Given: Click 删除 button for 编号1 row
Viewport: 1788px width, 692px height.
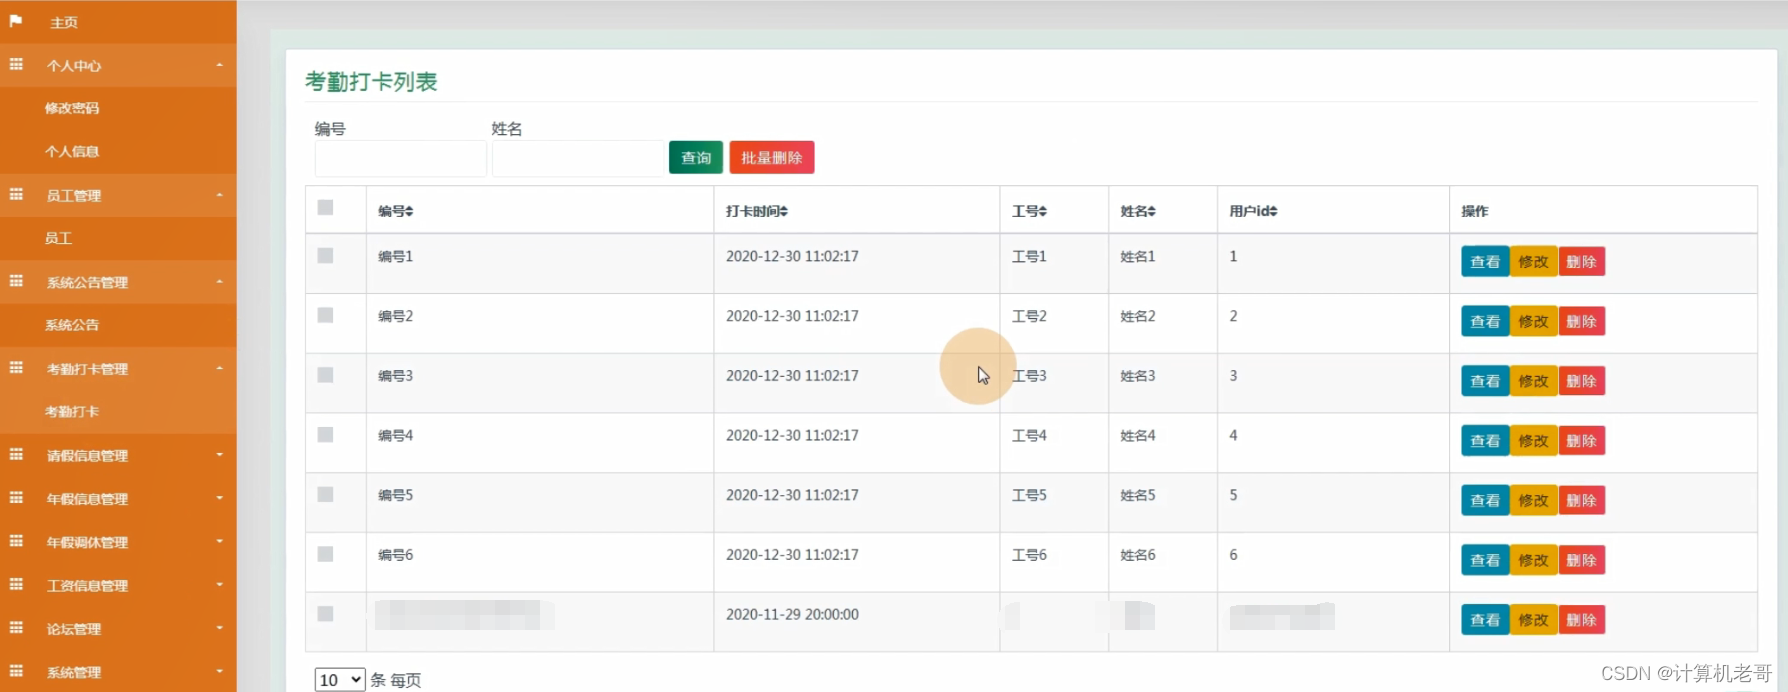Looking at the screenshot, I should pyautogui.click(x=1581, y=262).
